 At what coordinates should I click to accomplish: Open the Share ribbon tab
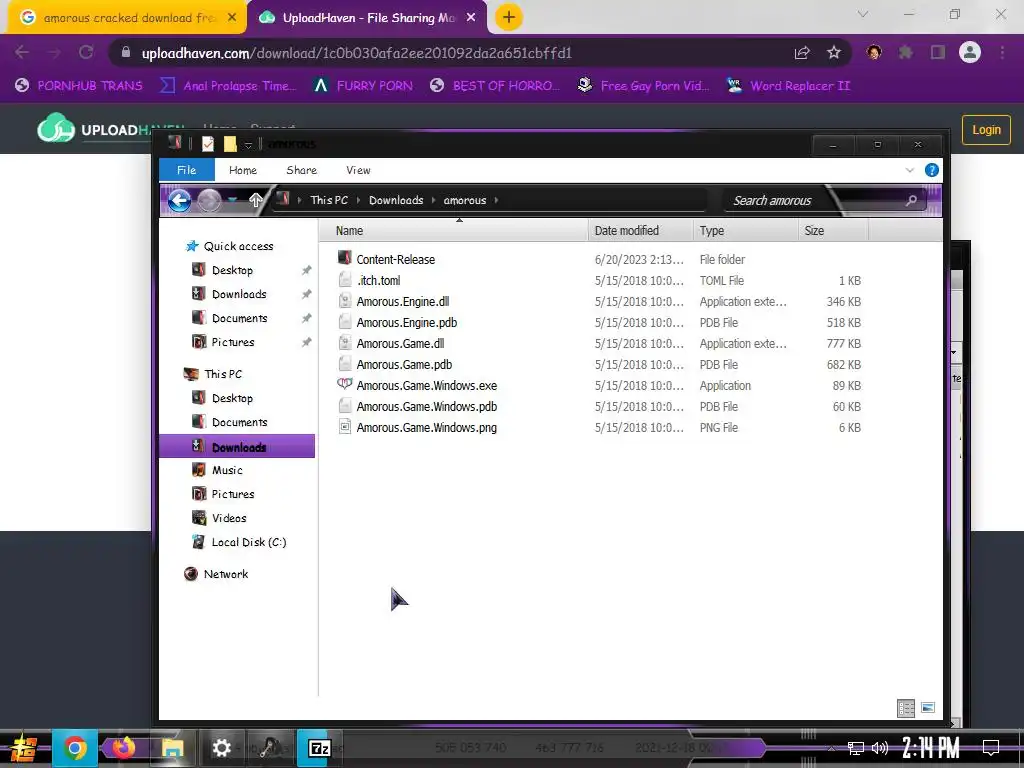point(302,170)
